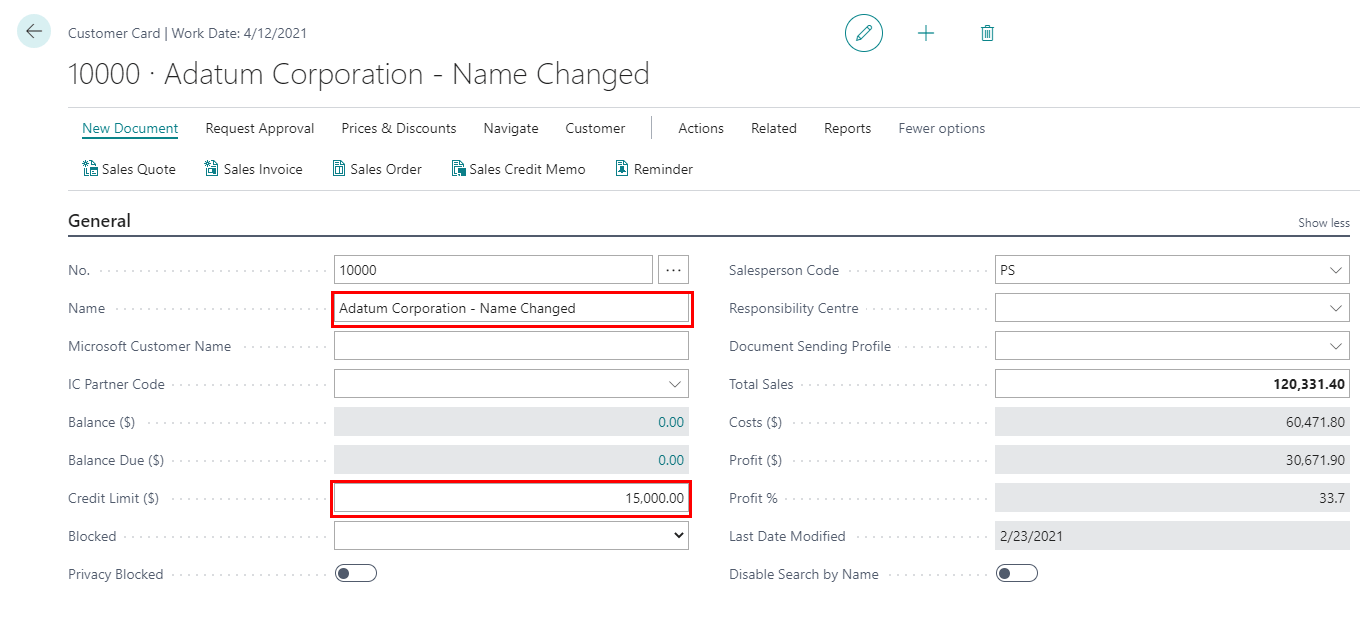The height and width of the screenshot is (618, 1360).
Task: Go back using the arrow button
Action: [34, 32]
